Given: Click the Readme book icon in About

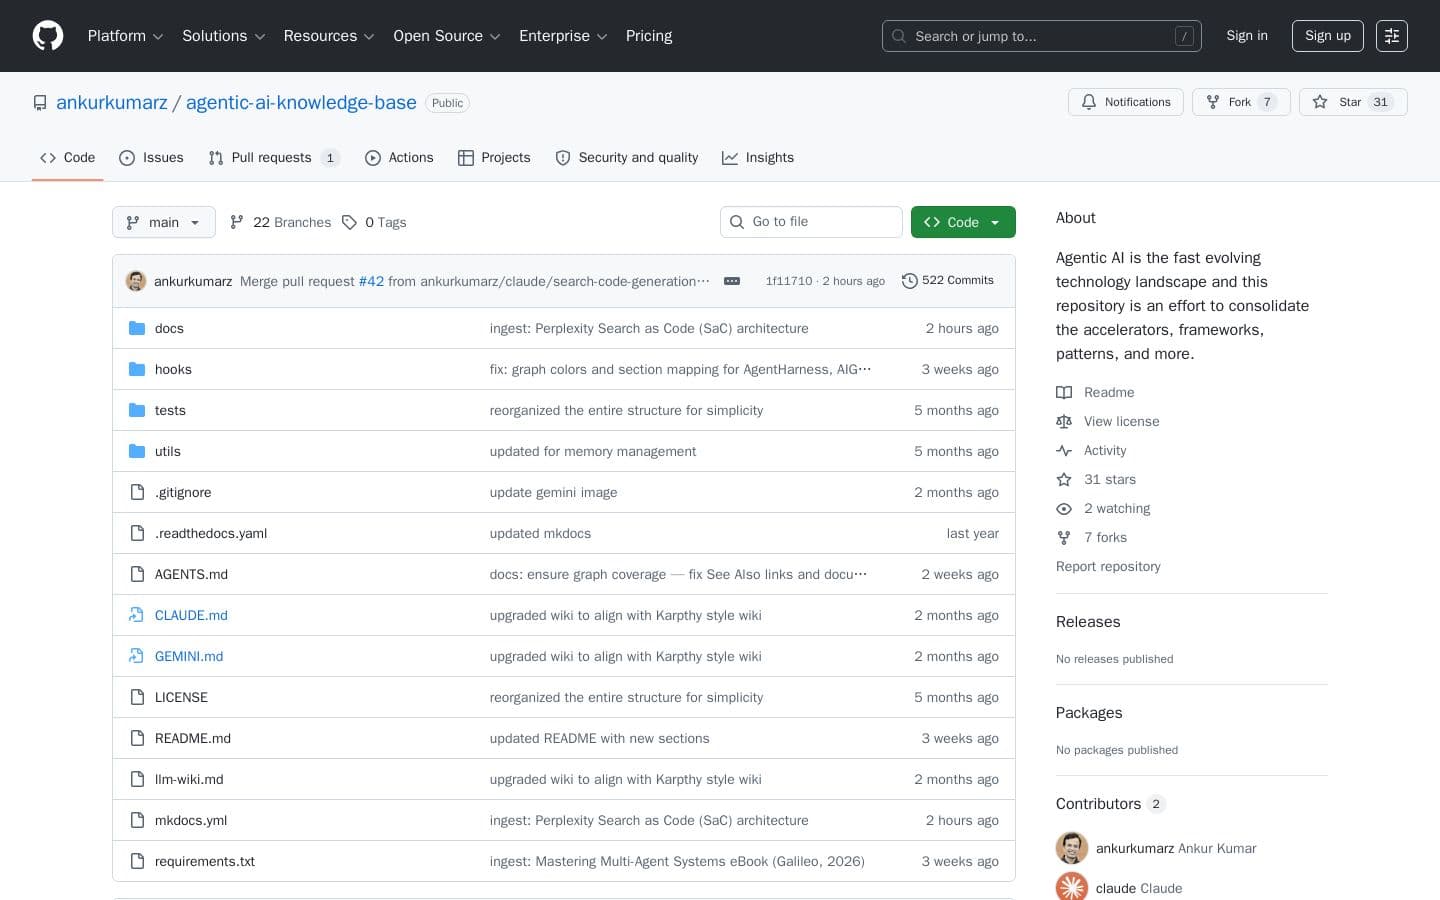Looking at the screenshot, I should coord(1064,393).
